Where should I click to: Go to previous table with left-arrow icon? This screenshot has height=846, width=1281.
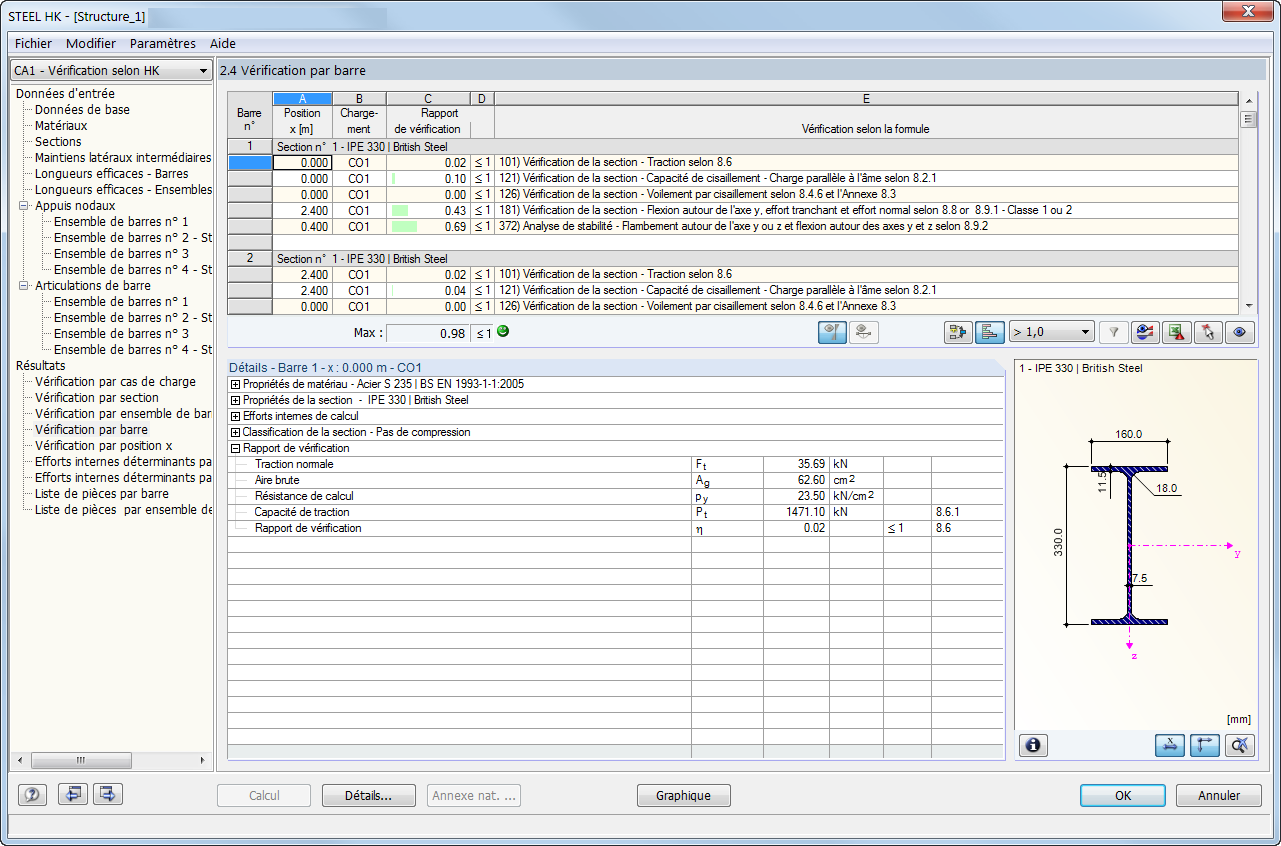[72, 795]
